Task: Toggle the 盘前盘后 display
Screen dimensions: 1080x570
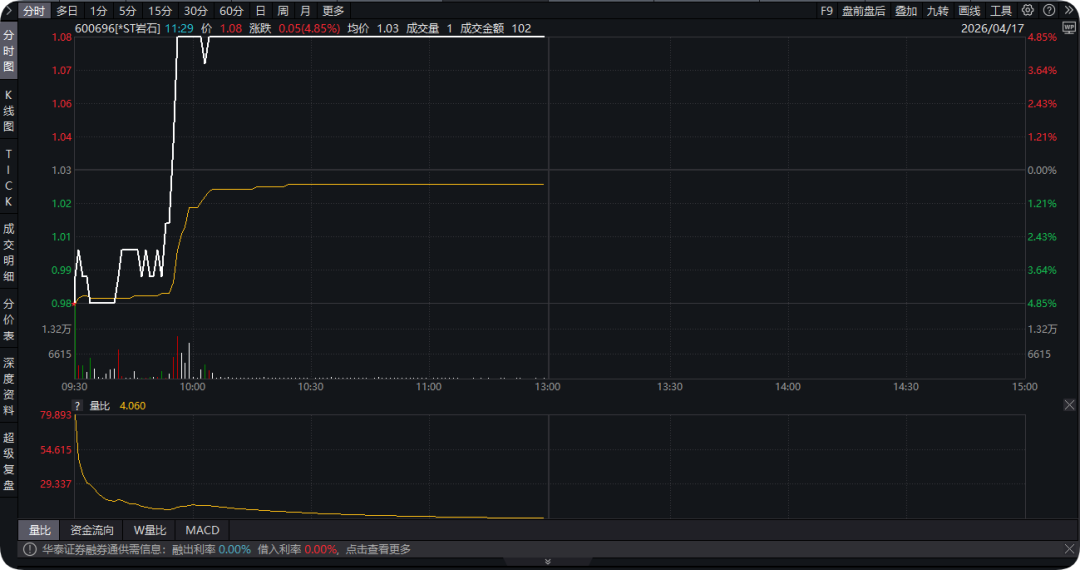Action: [864, 10]
